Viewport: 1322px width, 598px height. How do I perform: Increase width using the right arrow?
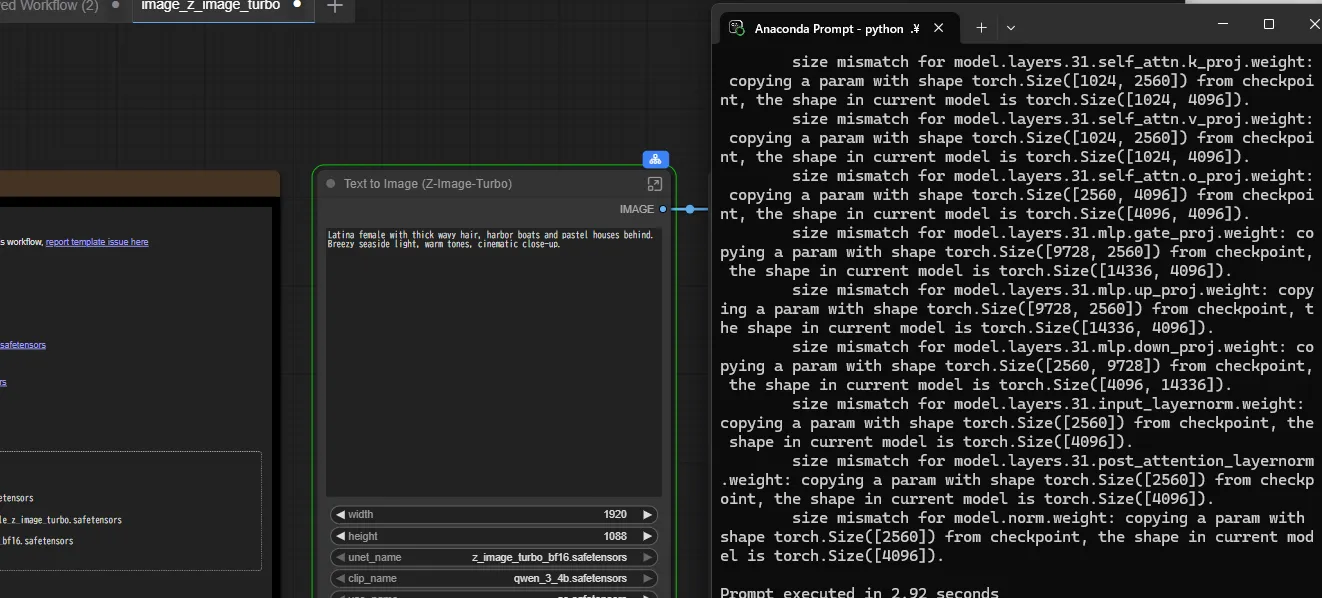point(648,515)
